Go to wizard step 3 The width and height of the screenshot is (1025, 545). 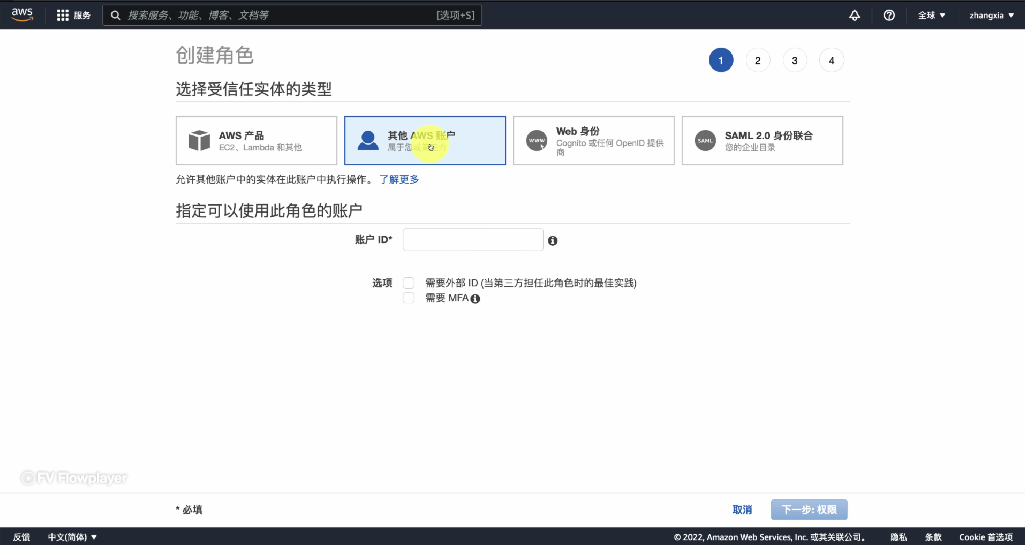pyautogui.click(x=794, y=60)
